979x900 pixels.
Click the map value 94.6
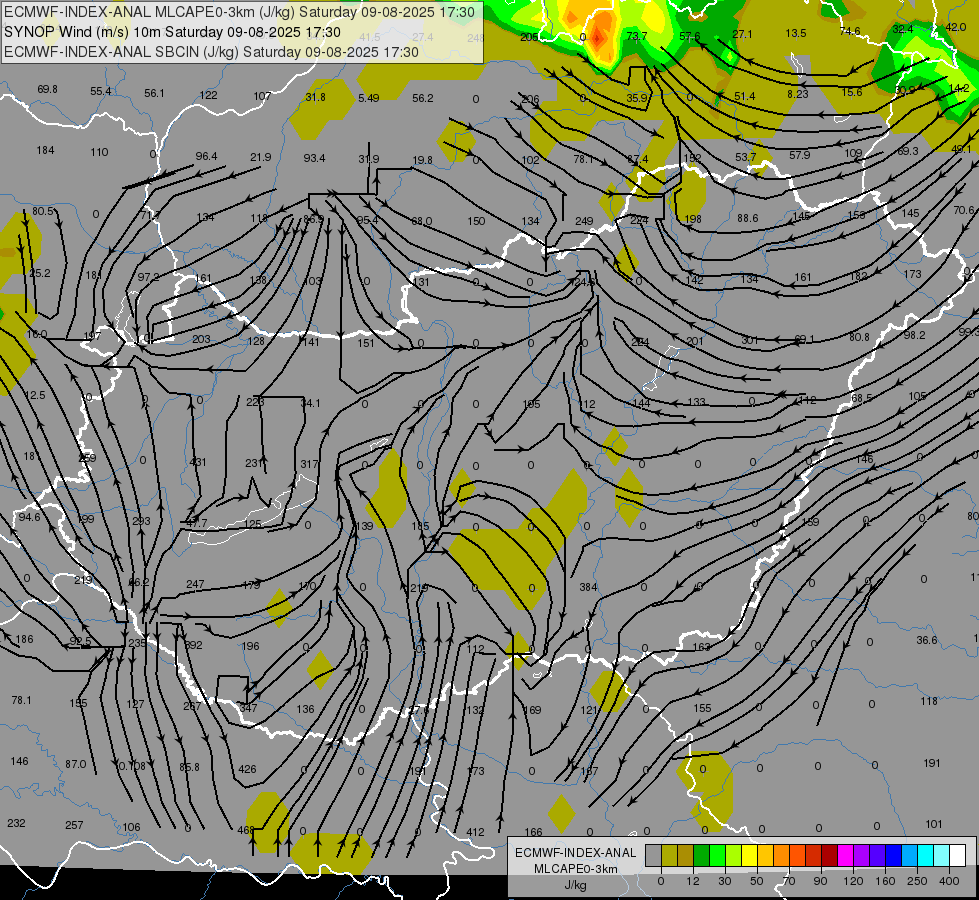[x=29, y=517]
